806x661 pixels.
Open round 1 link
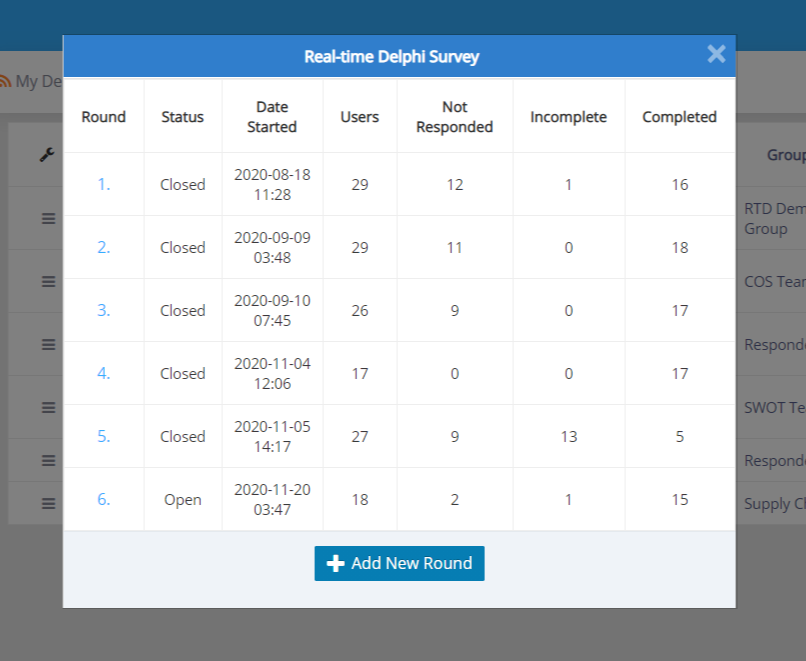(x=104, y=184)
